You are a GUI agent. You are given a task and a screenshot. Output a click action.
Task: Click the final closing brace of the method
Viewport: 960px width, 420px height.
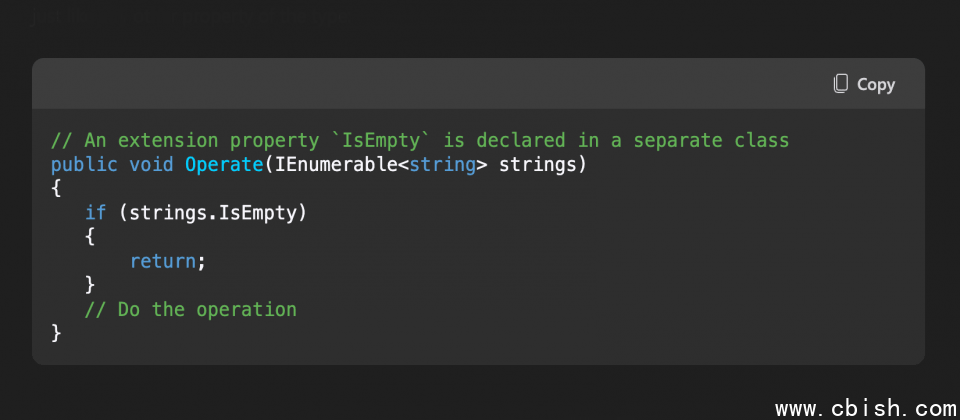(x=56, y=333)
